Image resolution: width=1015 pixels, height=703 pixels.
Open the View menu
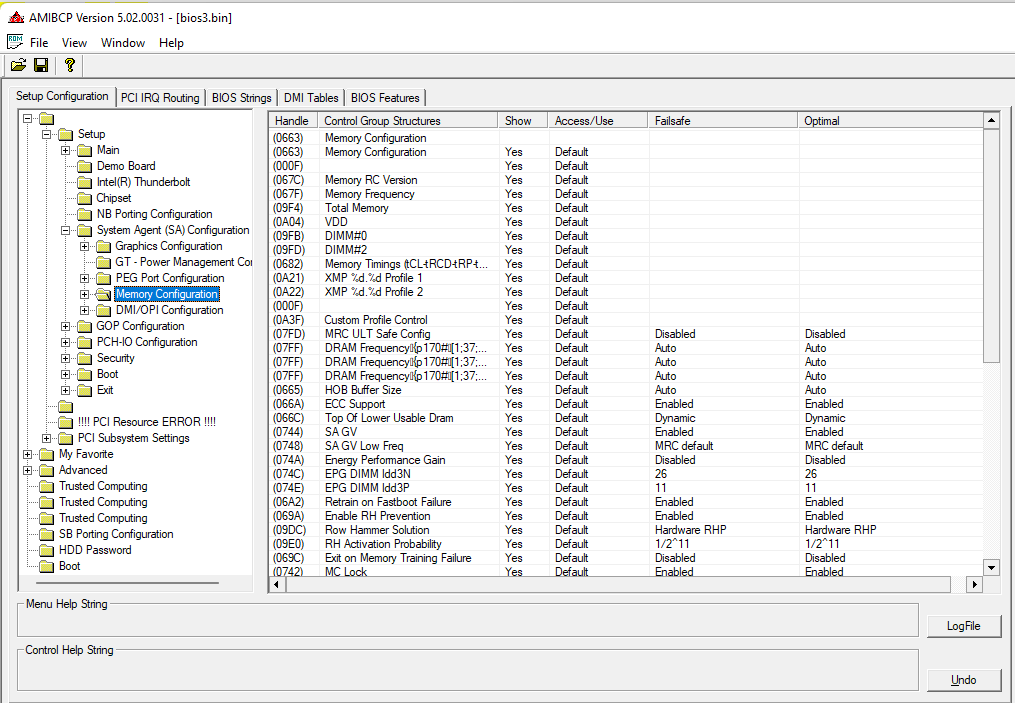[x=74, y=43]
